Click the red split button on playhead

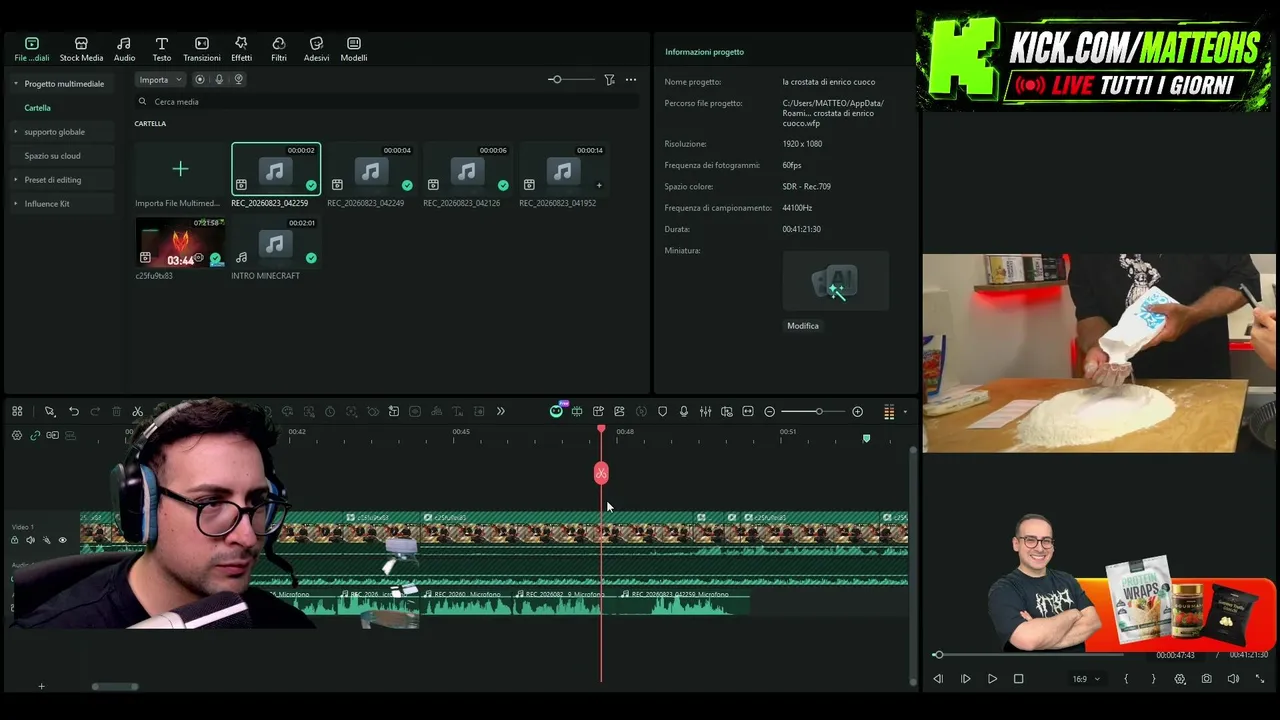tap(601, 473)
